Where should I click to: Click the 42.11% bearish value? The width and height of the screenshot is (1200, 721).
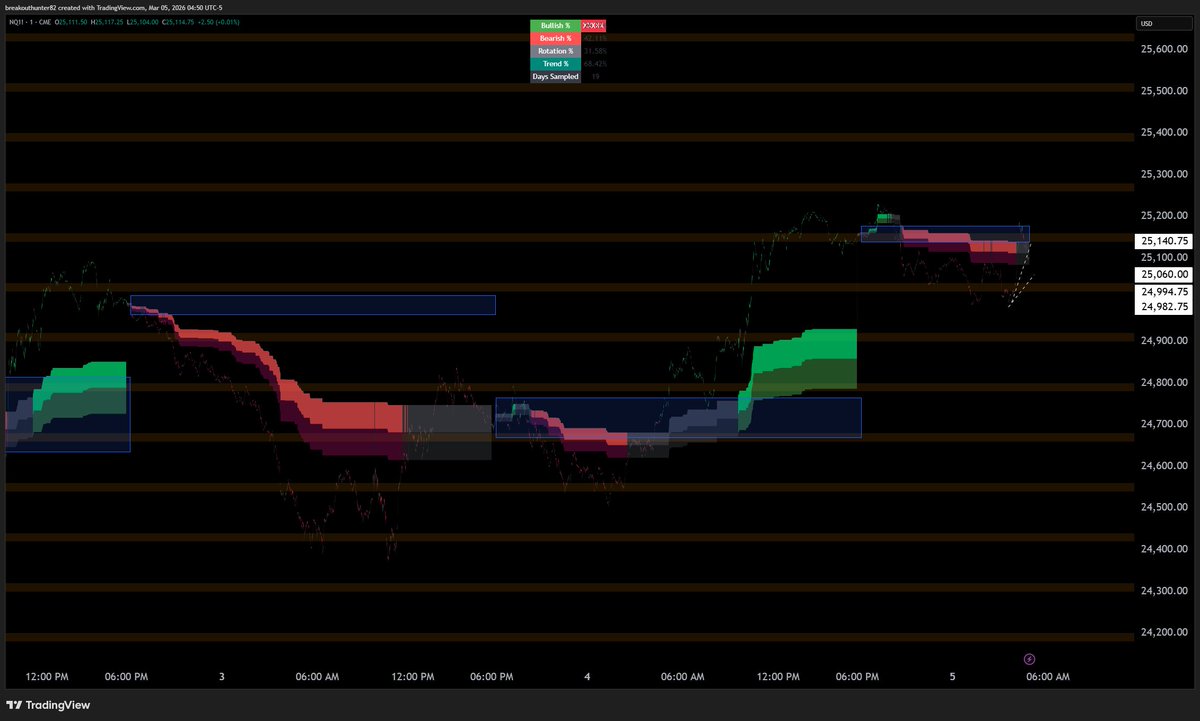pyautogui.click(x=594, y=38)
